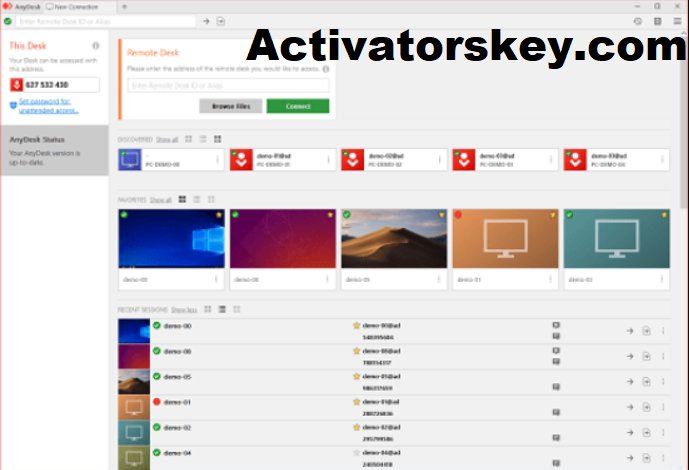Click the This Desk address 627 532 430
The image size is (689, 470).
[x=55, y=84]
